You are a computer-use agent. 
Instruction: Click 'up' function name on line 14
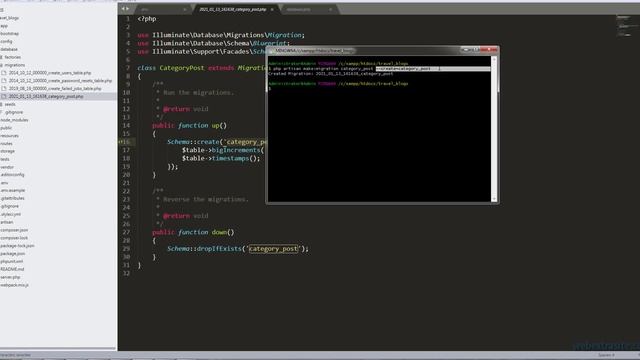coord(216,126)
